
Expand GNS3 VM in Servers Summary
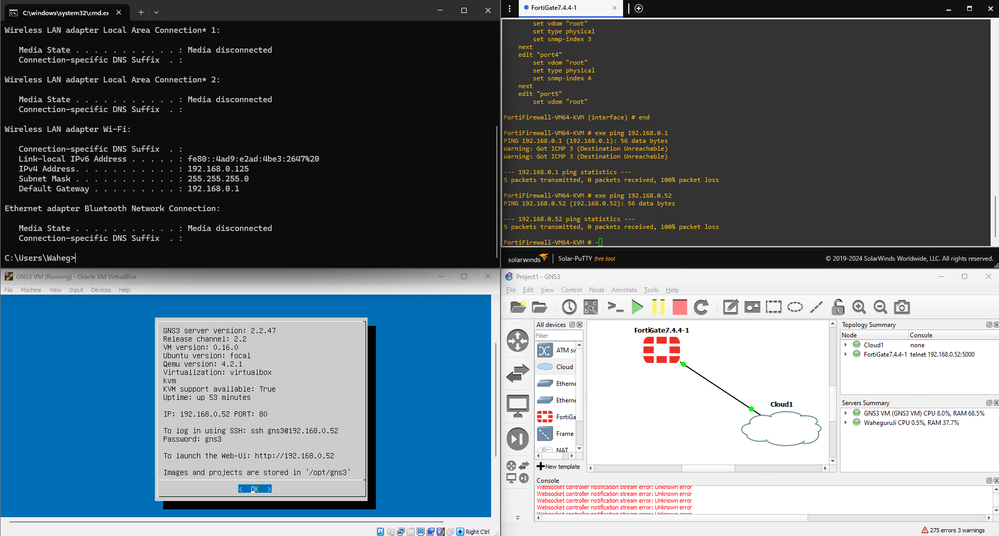846,413
